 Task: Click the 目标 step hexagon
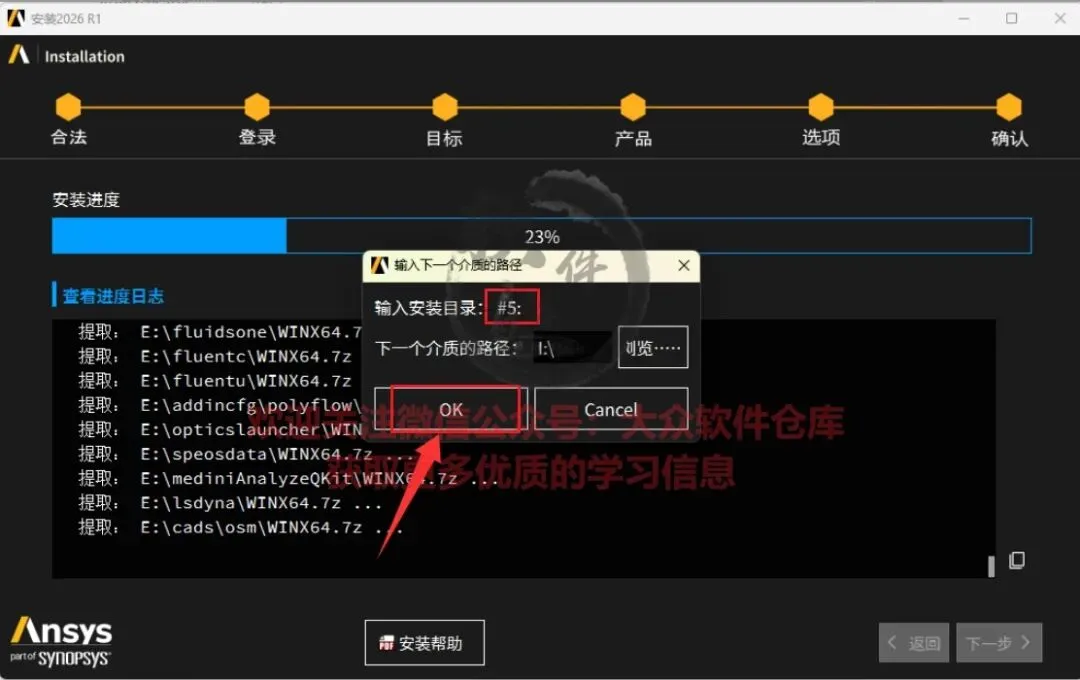[445, 107]
